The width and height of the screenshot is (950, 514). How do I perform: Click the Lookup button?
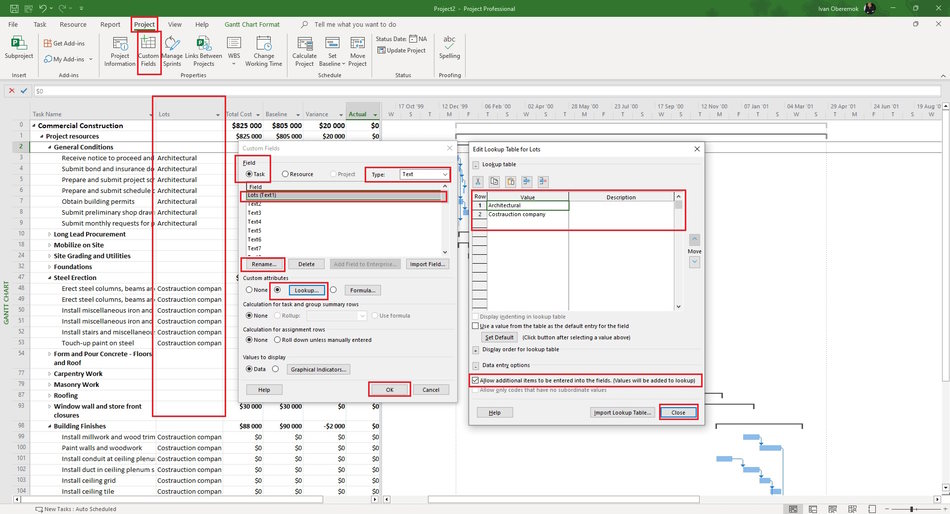(x=307, y=290)
